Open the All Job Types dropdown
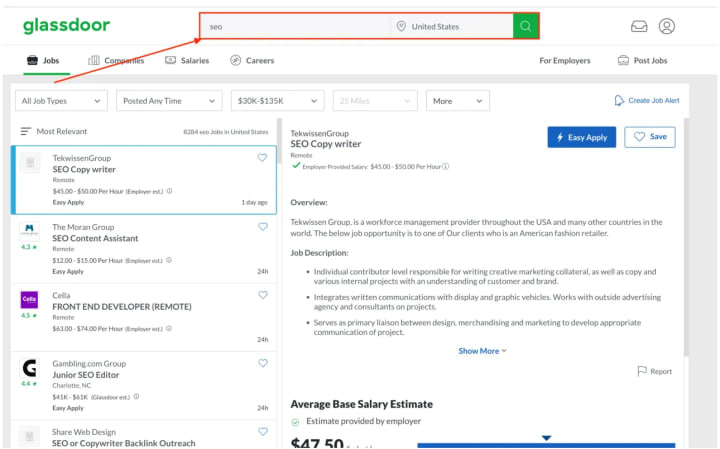The height and width of the screenshot is (449, 720). tap(62, 101)
